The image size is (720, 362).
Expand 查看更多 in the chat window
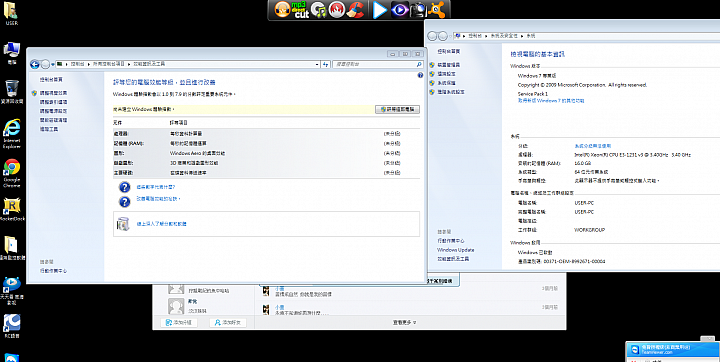405,322
